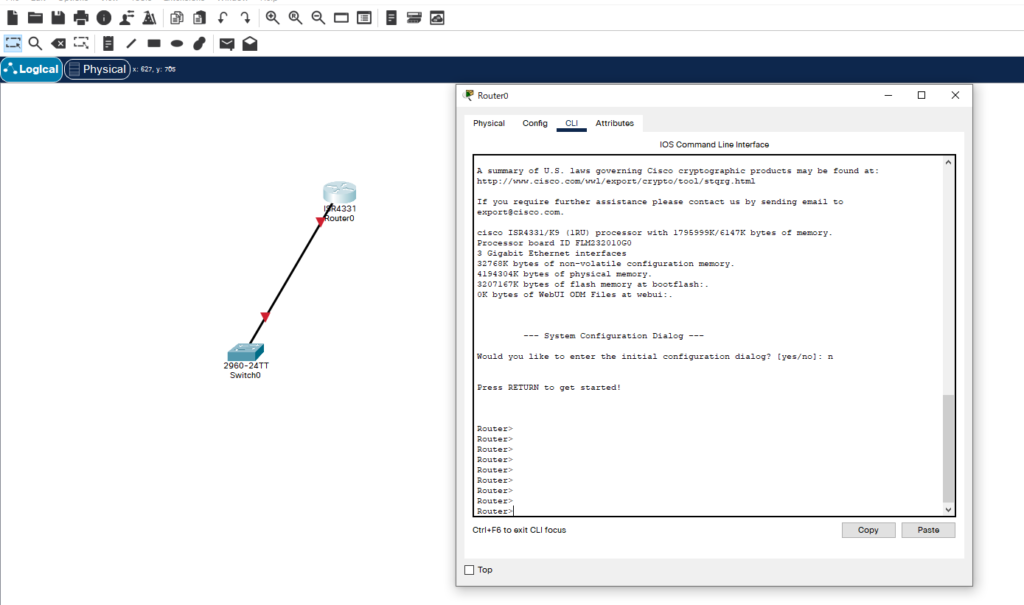Launch the User Profile icon
Screen dimensions: 1024x605
coord(127,18)
